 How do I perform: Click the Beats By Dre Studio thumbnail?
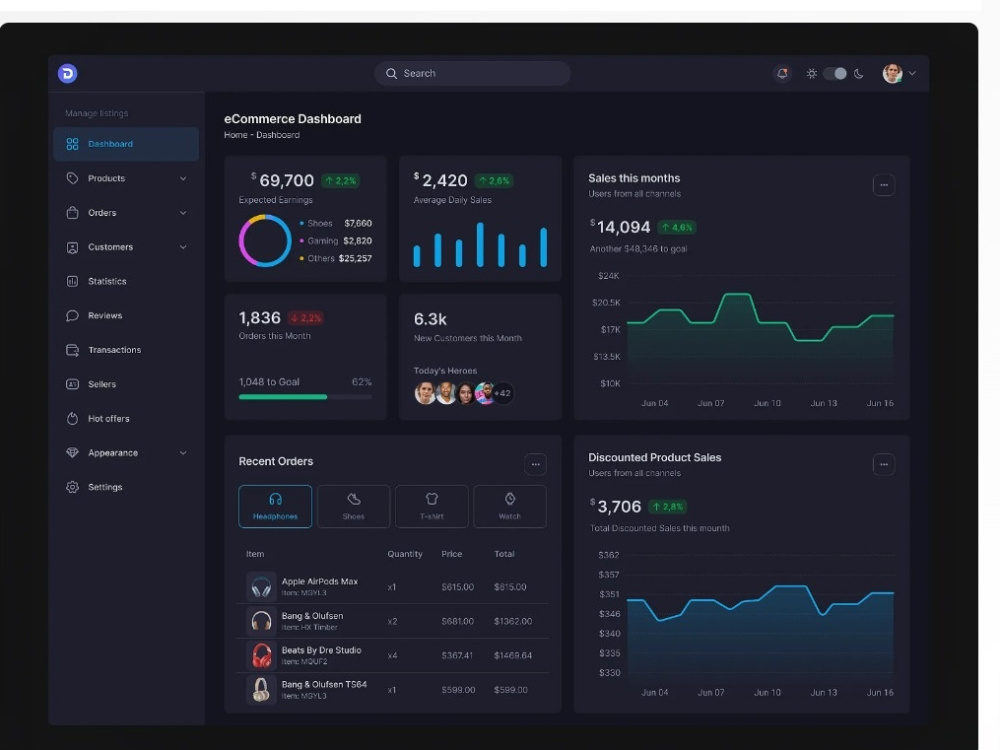pyautogui.click(x=261, y=655)
